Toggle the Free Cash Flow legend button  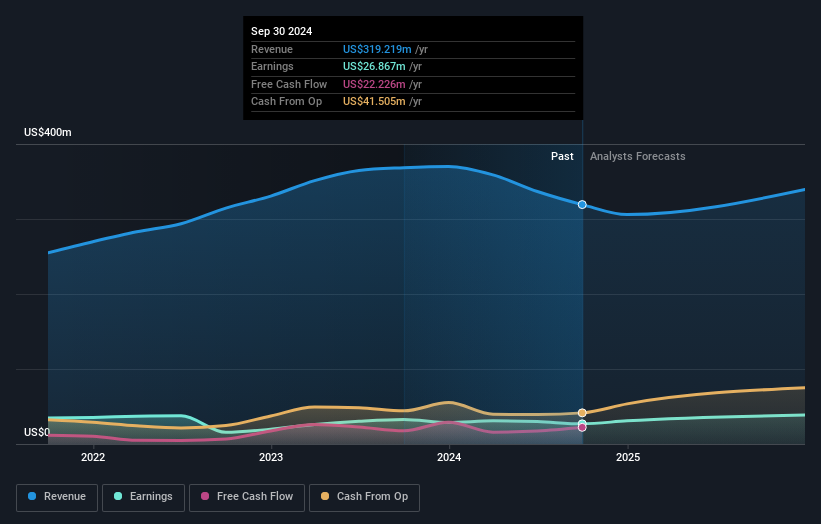(x=247, y=497)
